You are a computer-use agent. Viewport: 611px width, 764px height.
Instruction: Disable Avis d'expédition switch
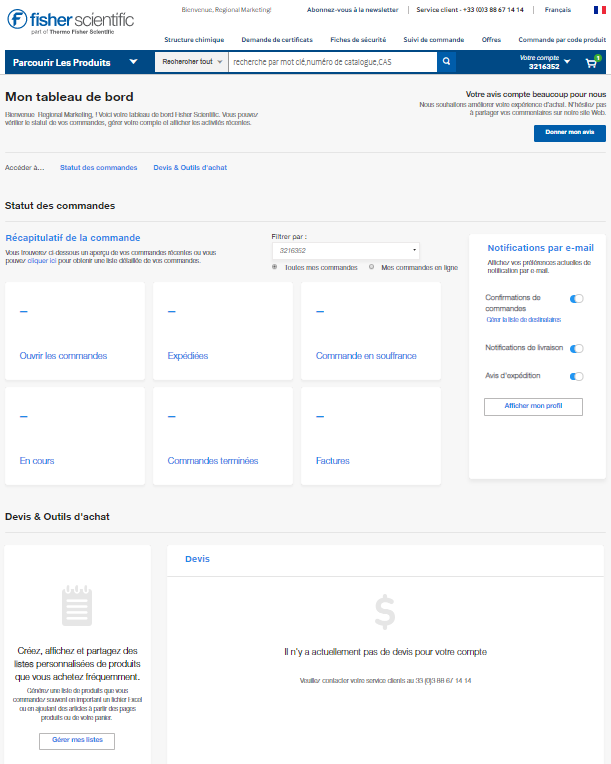click(576, 376)
